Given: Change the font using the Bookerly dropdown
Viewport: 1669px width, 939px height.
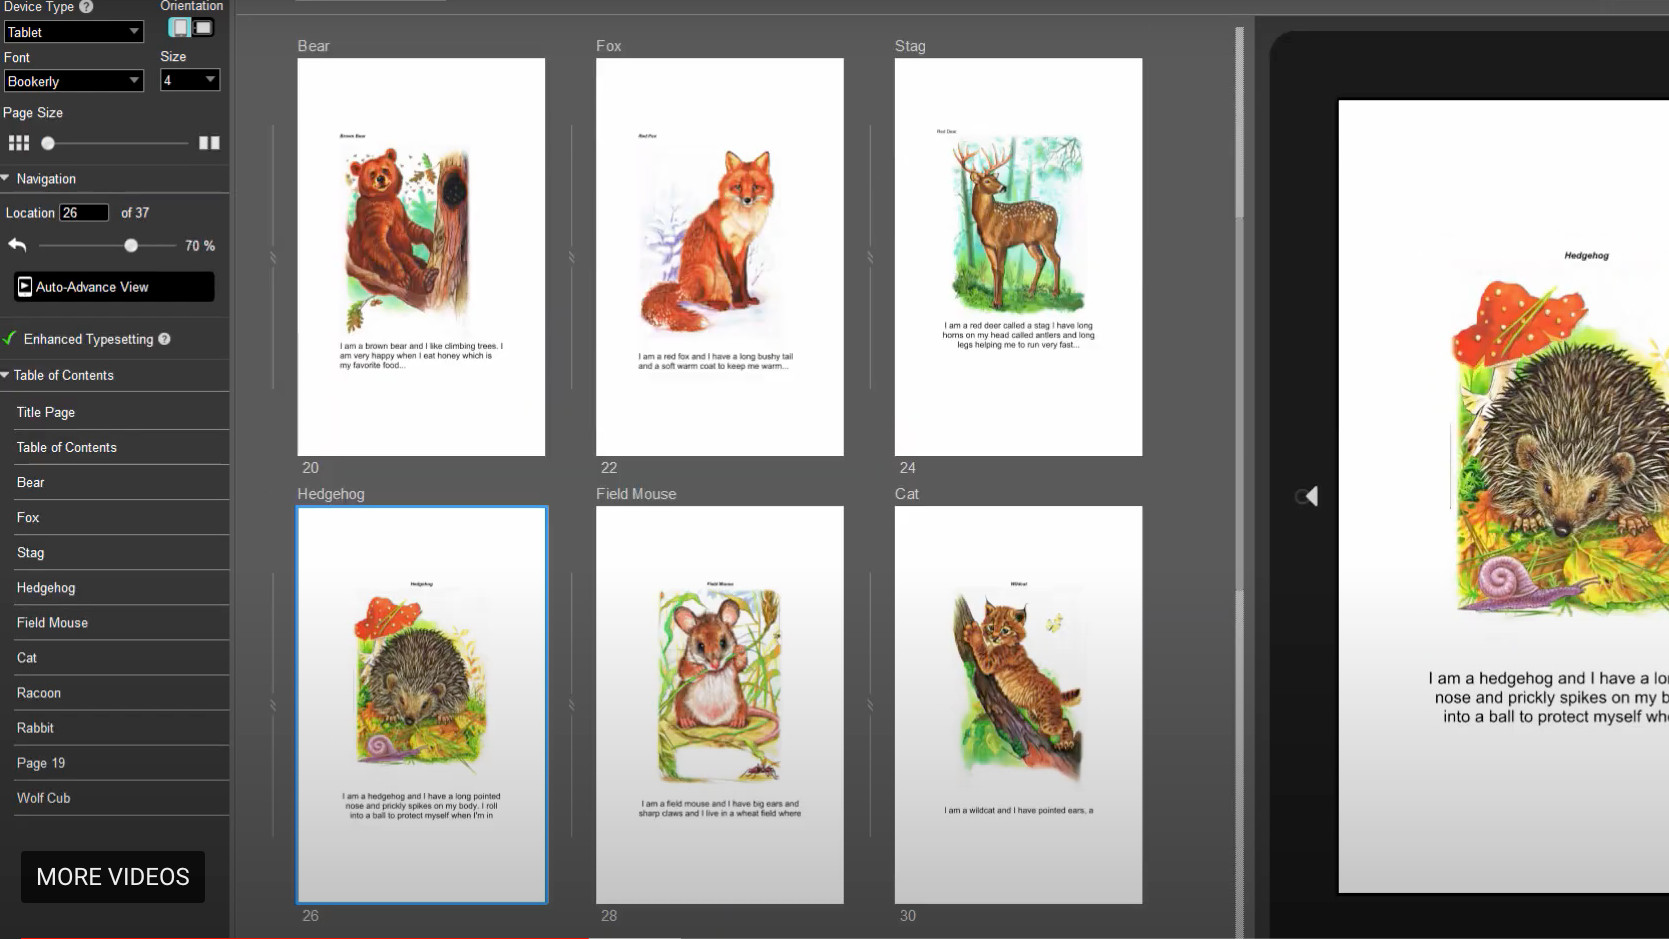Looking at the screenshot, I should point(73,80).
